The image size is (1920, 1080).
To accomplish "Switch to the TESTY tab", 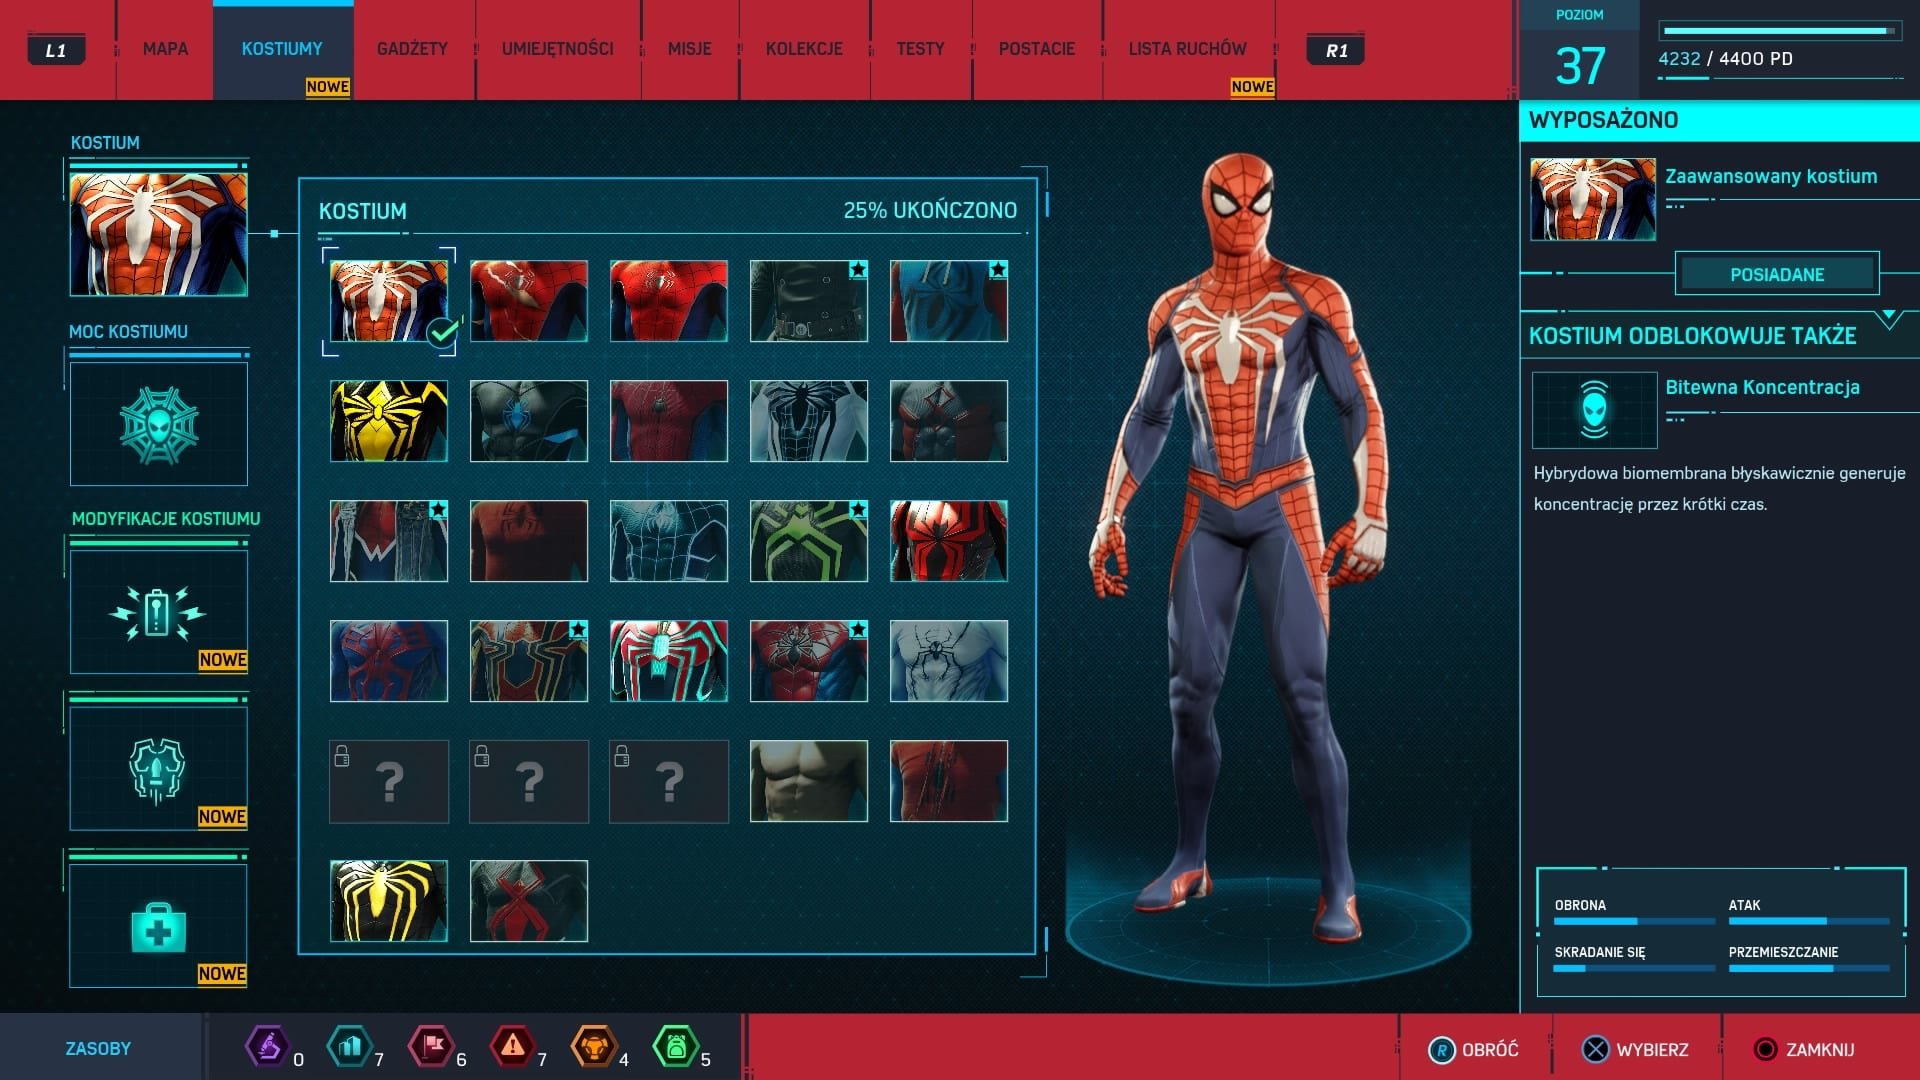I will 920,49.
